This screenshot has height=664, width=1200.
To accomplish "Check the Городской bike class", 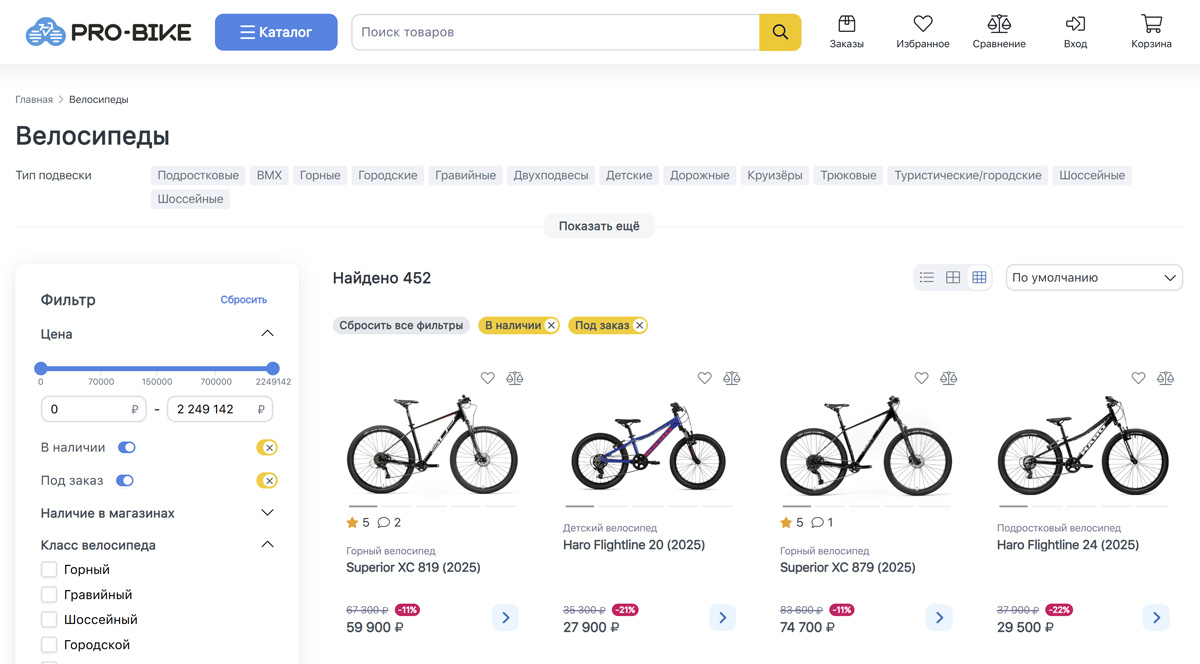I will point(49,645).
